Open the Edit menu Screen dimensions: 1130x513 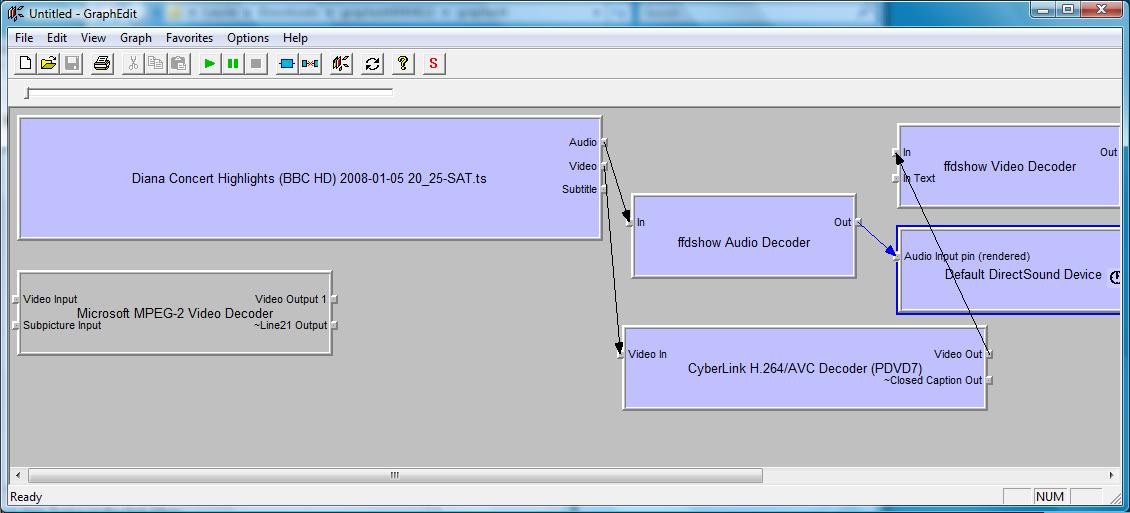[57, 37]
